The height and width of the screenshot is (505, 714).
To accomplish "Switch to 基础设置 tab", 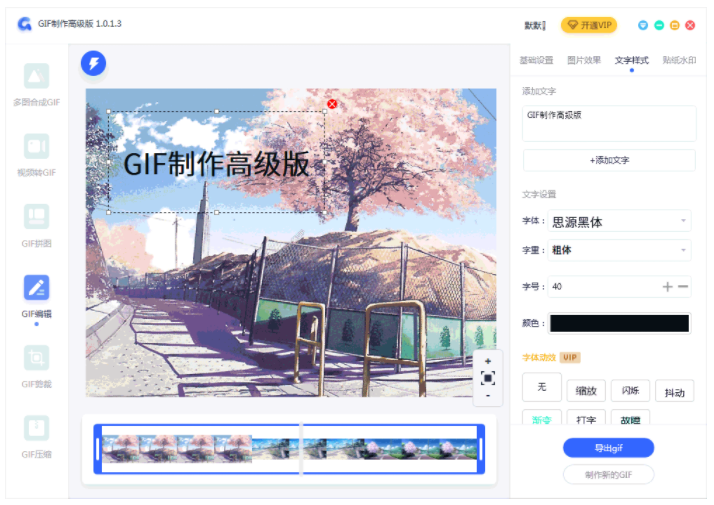I will coord(536,60).
